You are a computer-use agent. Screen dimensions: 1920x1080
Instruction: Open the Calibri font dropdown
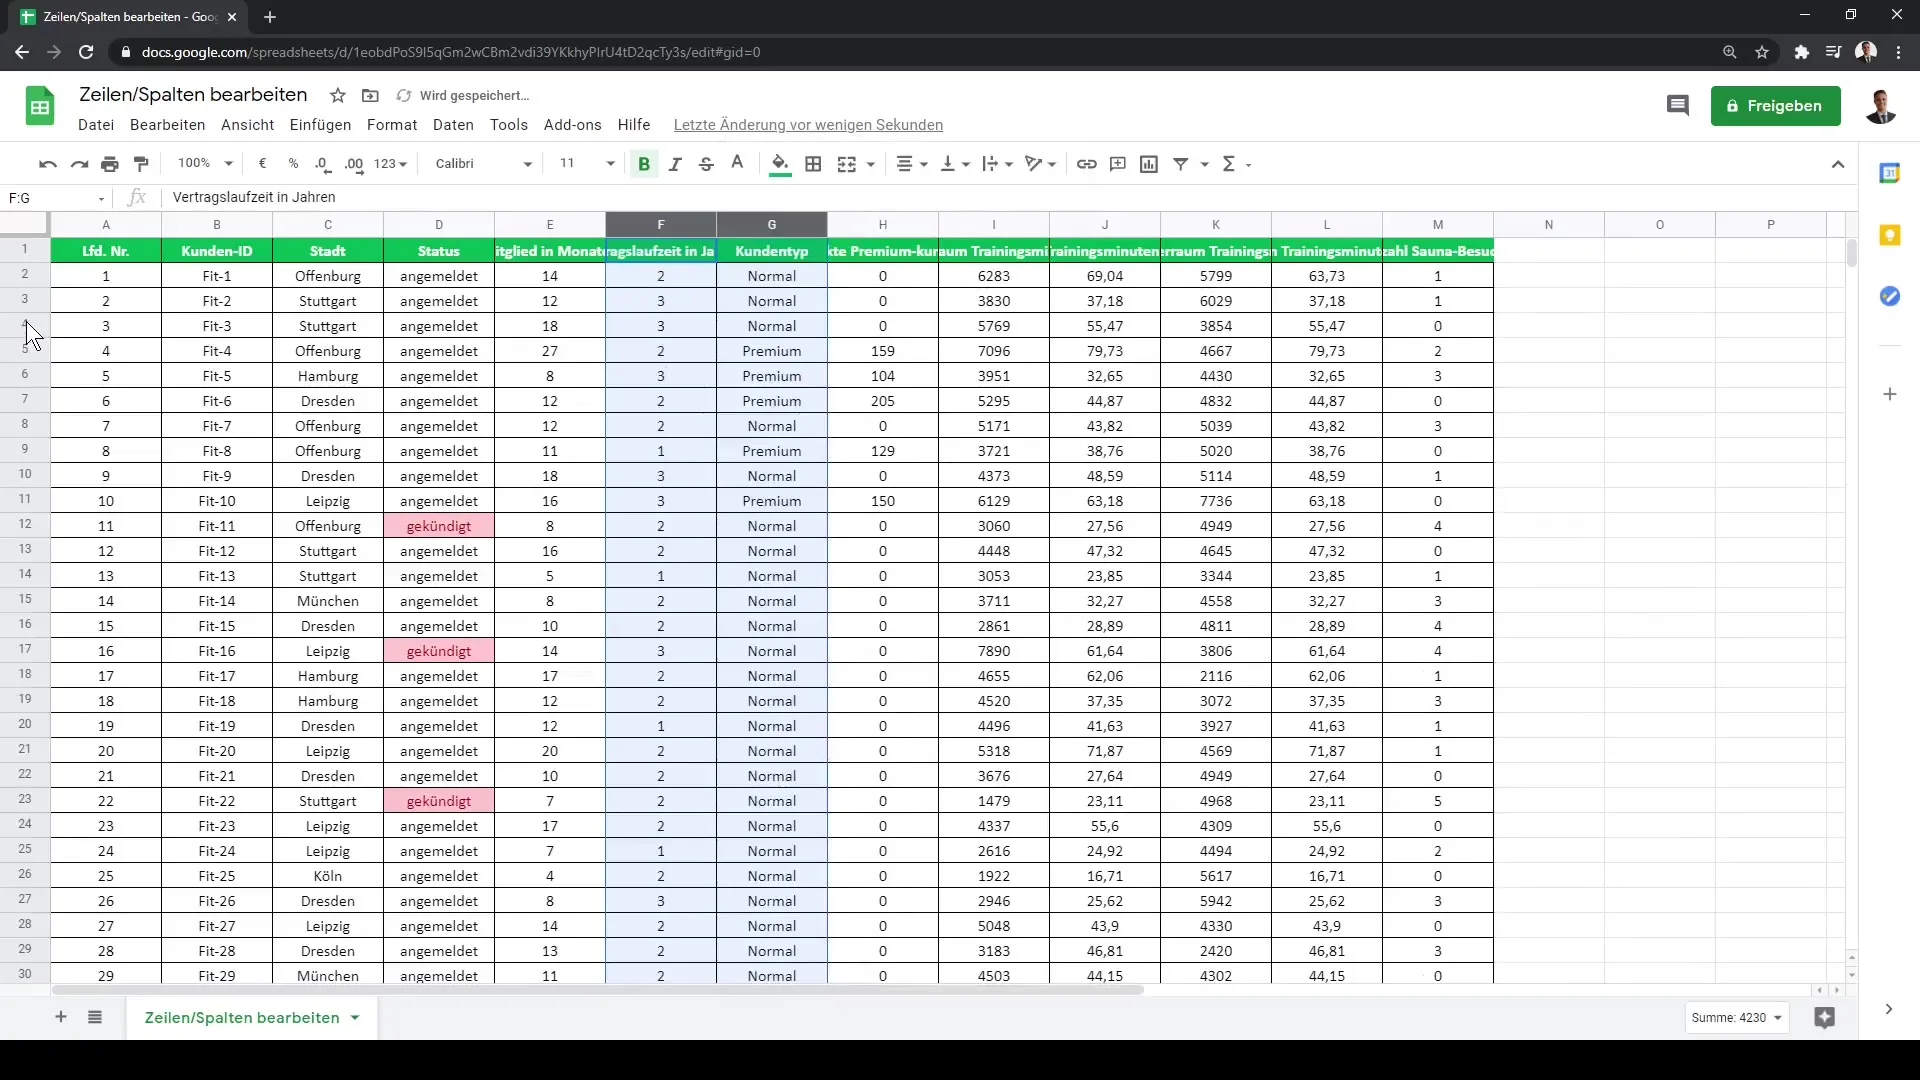pyautogui.click(x=484, y=164)
